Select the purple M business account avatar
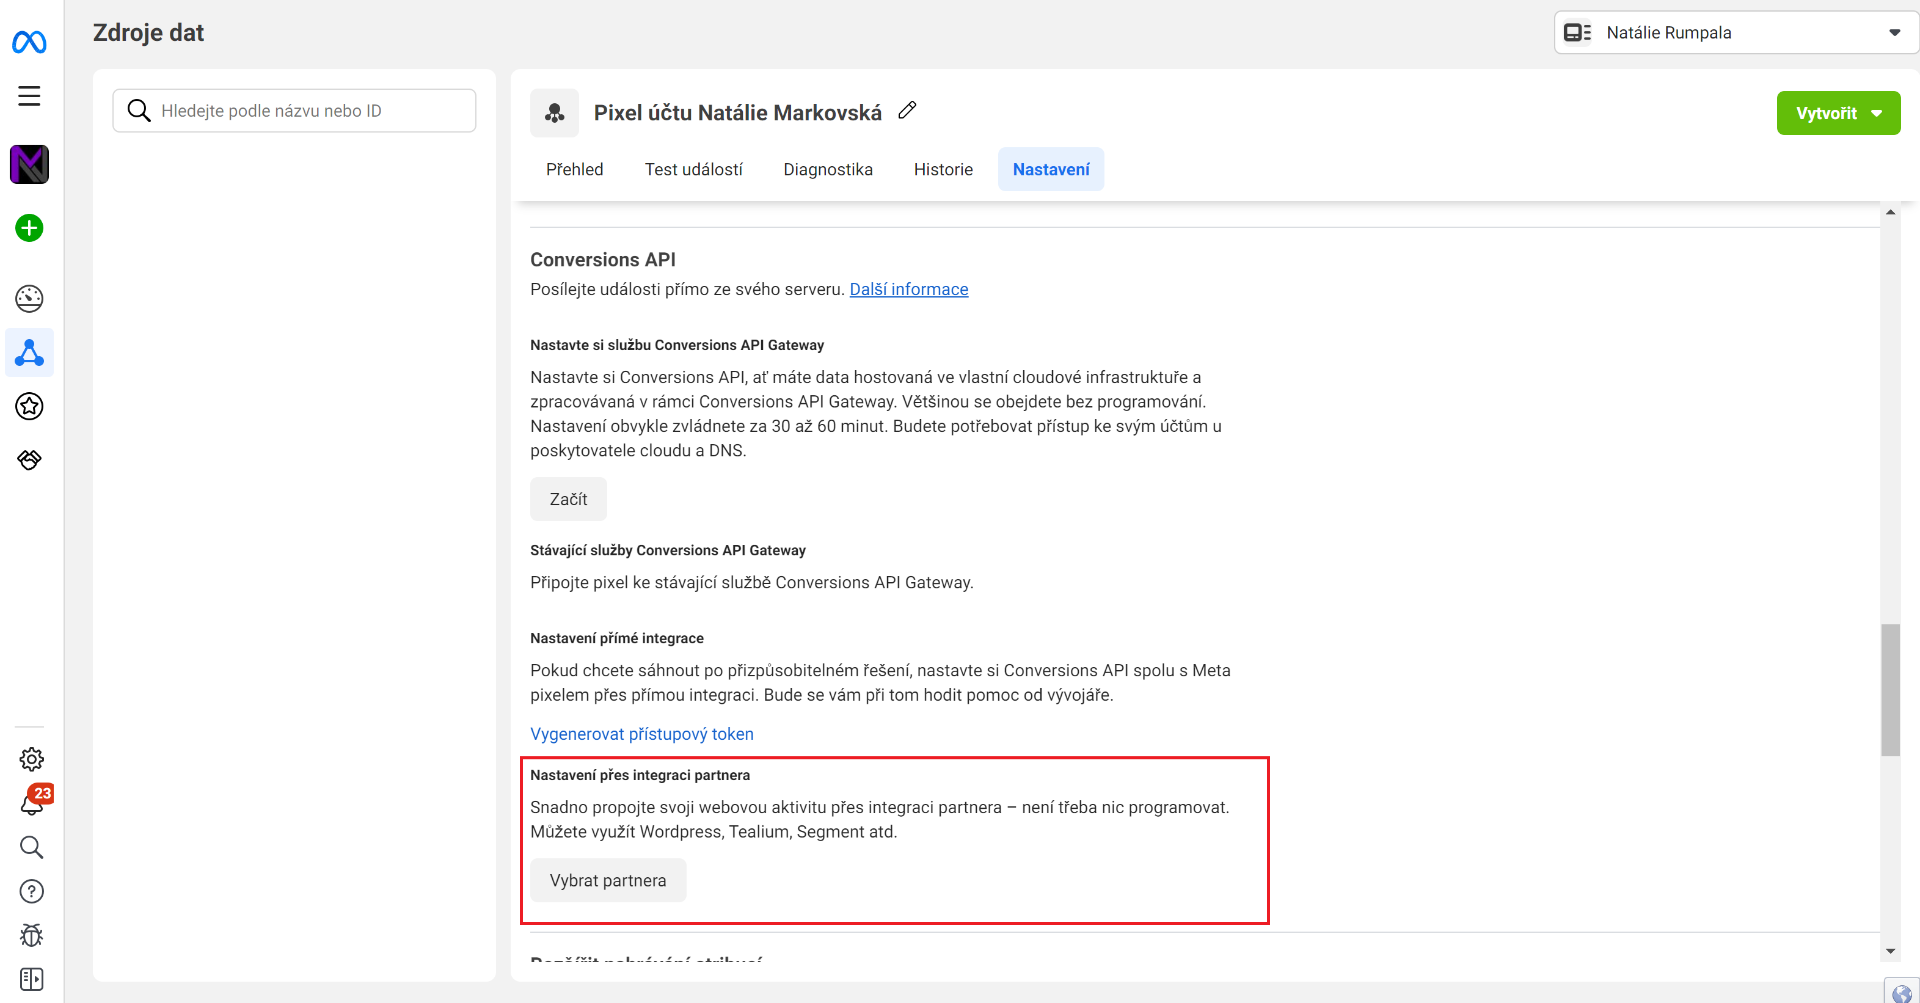 click(x=30, y=164)
